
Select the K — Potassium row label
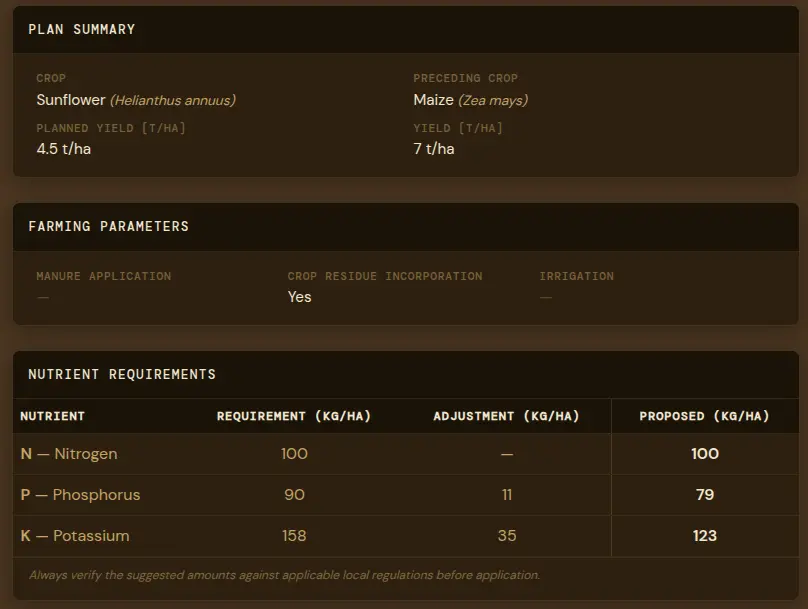tap(75, 536)
